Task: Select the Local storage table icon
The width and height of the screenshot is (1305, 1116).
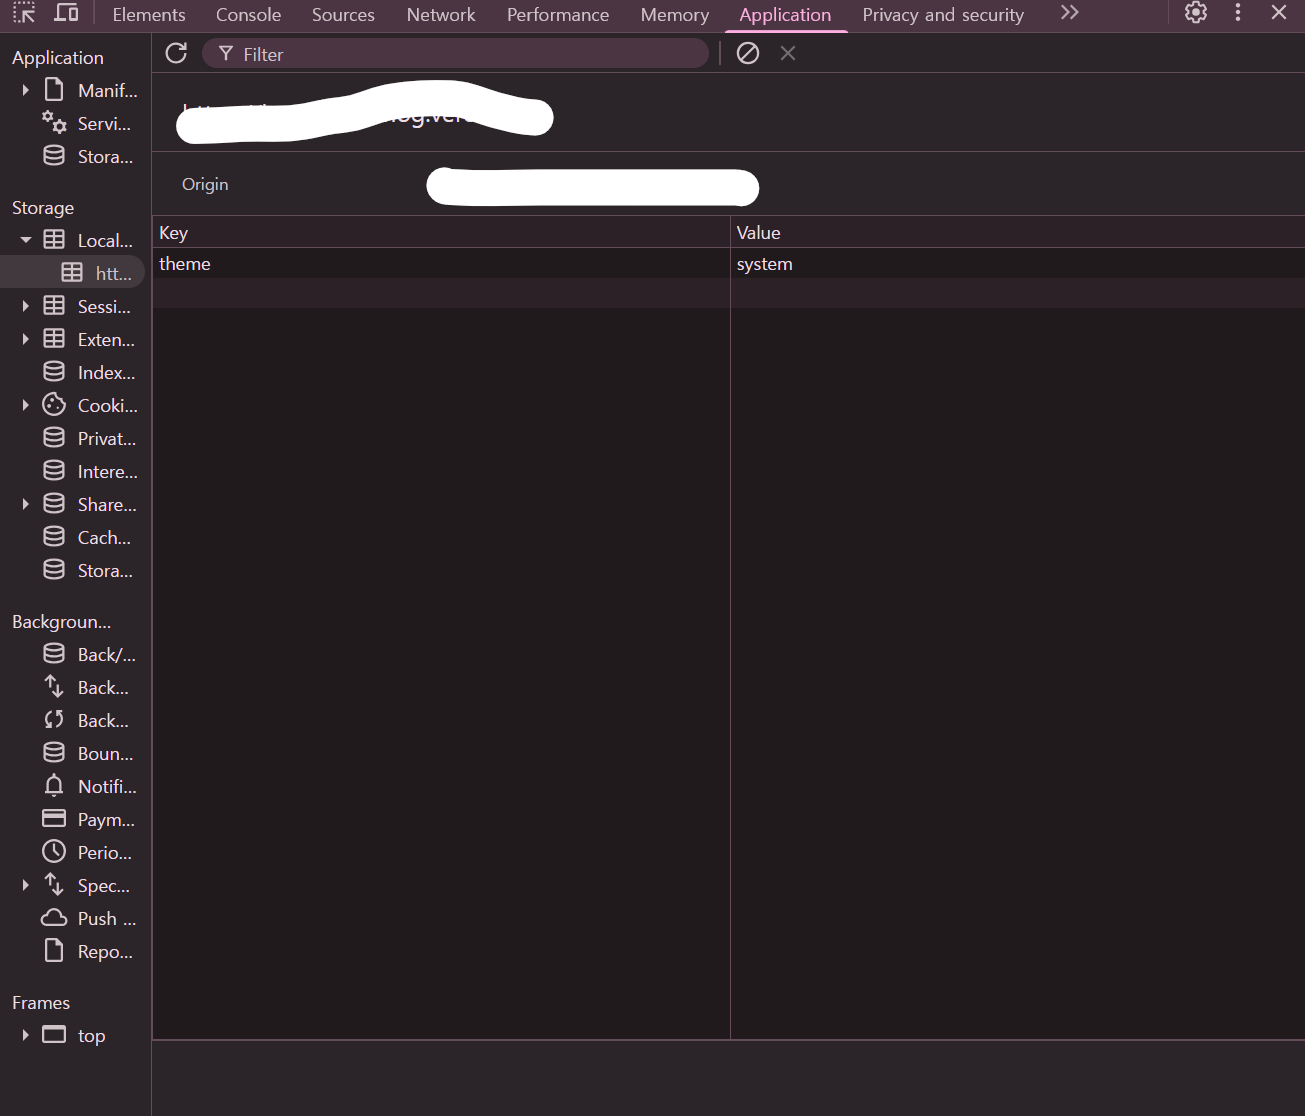Action: [x=54, y=240]
